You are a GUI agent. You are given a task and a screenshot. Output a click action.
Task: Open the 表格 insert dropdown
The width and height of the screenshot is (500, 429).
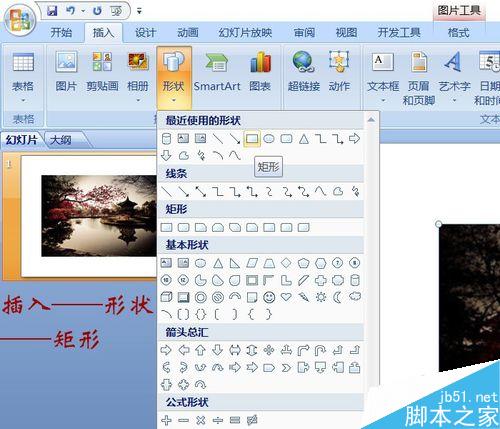pyautogui.click(x=23, y=77)
